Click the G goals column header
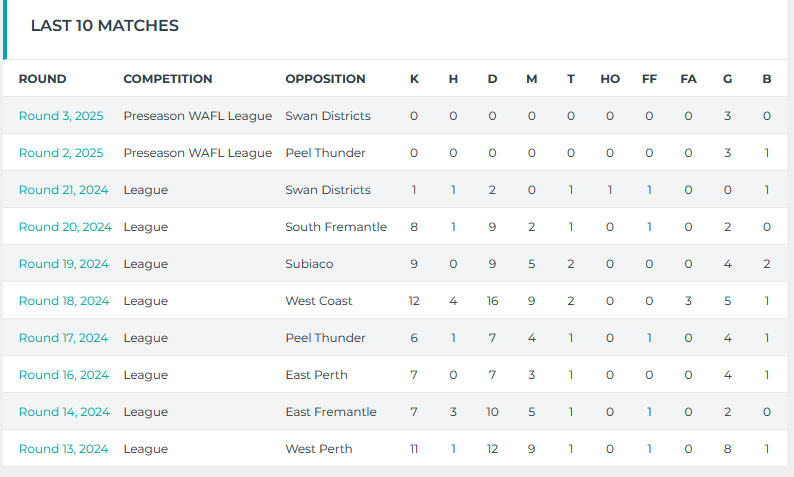794x477 pixels. (x=728, y=79)
